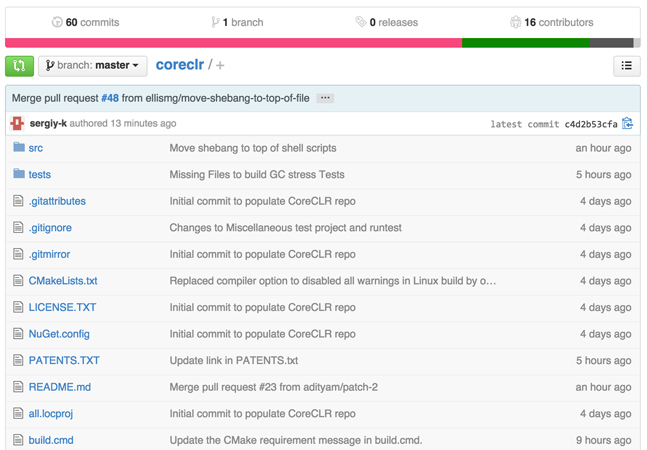The width and height of the screenshot is (647, 450).
Task: View the 16 contributors tab
Action: click(x=552, y=22)
